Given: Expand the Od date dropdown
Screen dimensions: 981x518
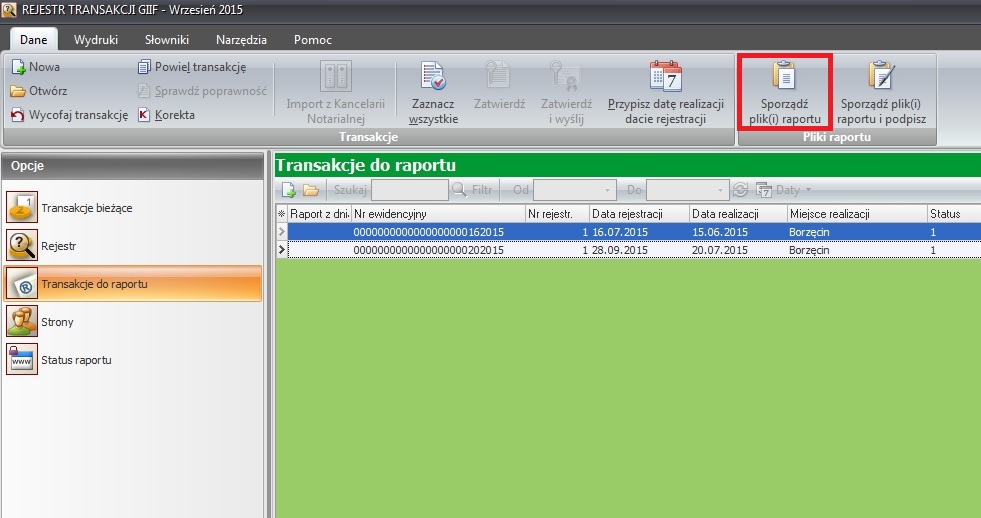Looking at the screenshot, I should click(607, 190).
